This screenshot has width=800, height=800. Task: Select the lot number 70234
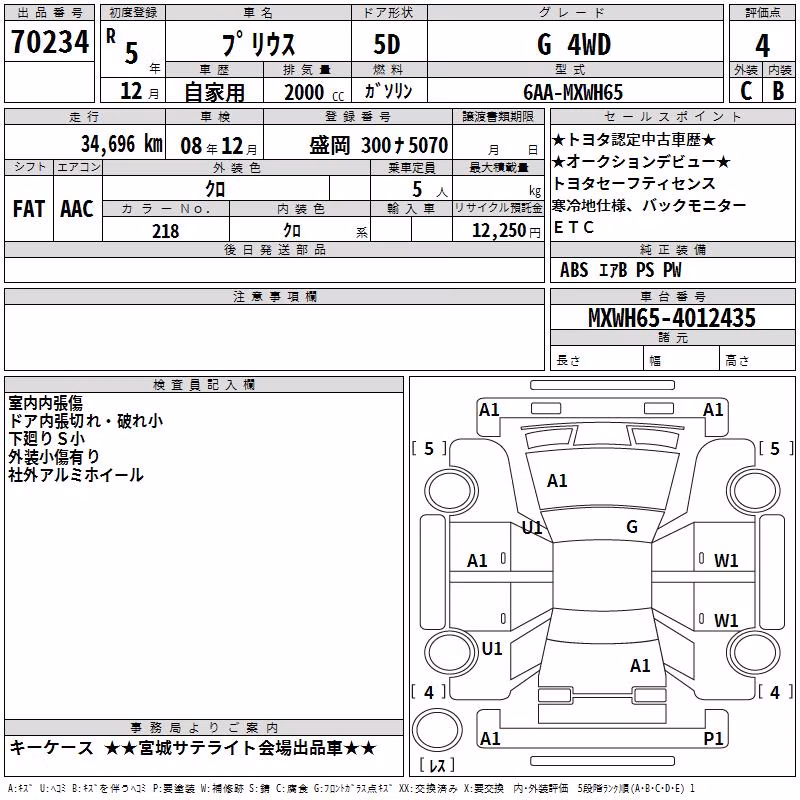49,42
